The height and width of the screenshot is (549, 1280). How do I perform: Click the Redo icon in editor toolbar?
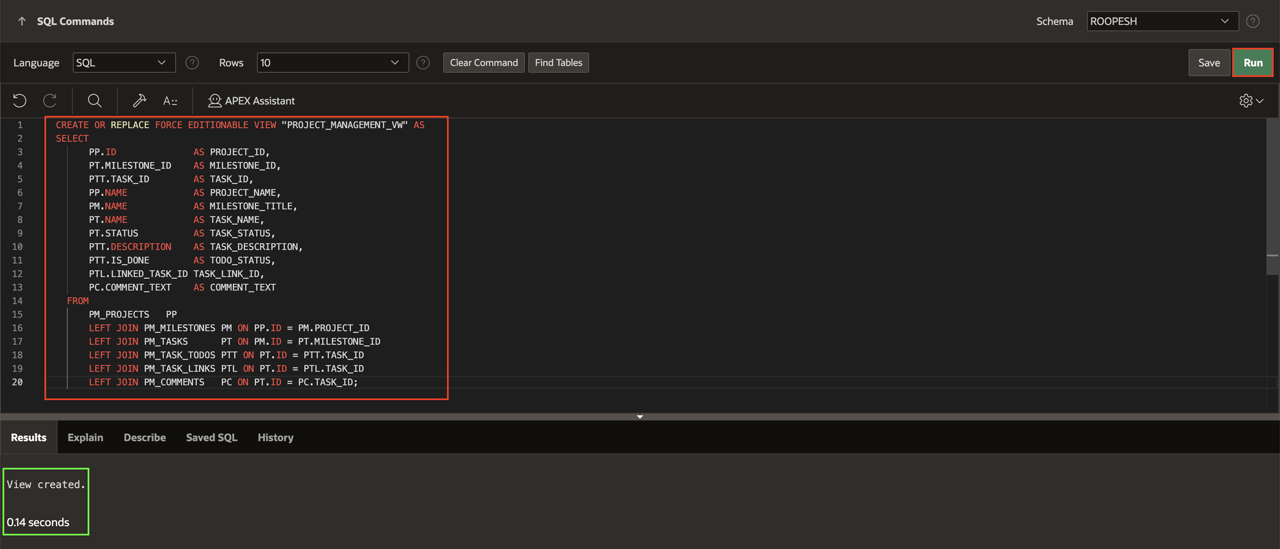(50, 101)
